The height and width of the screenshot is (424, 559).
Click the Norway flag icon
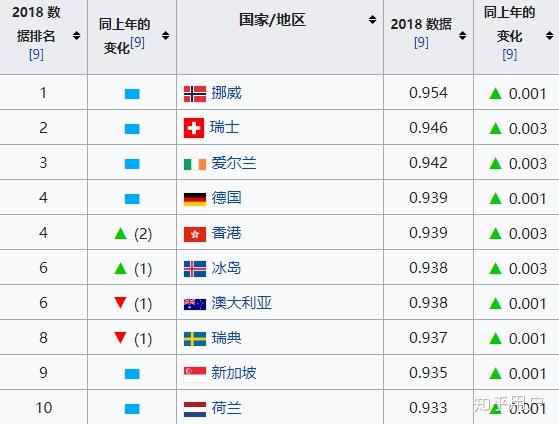195,94
